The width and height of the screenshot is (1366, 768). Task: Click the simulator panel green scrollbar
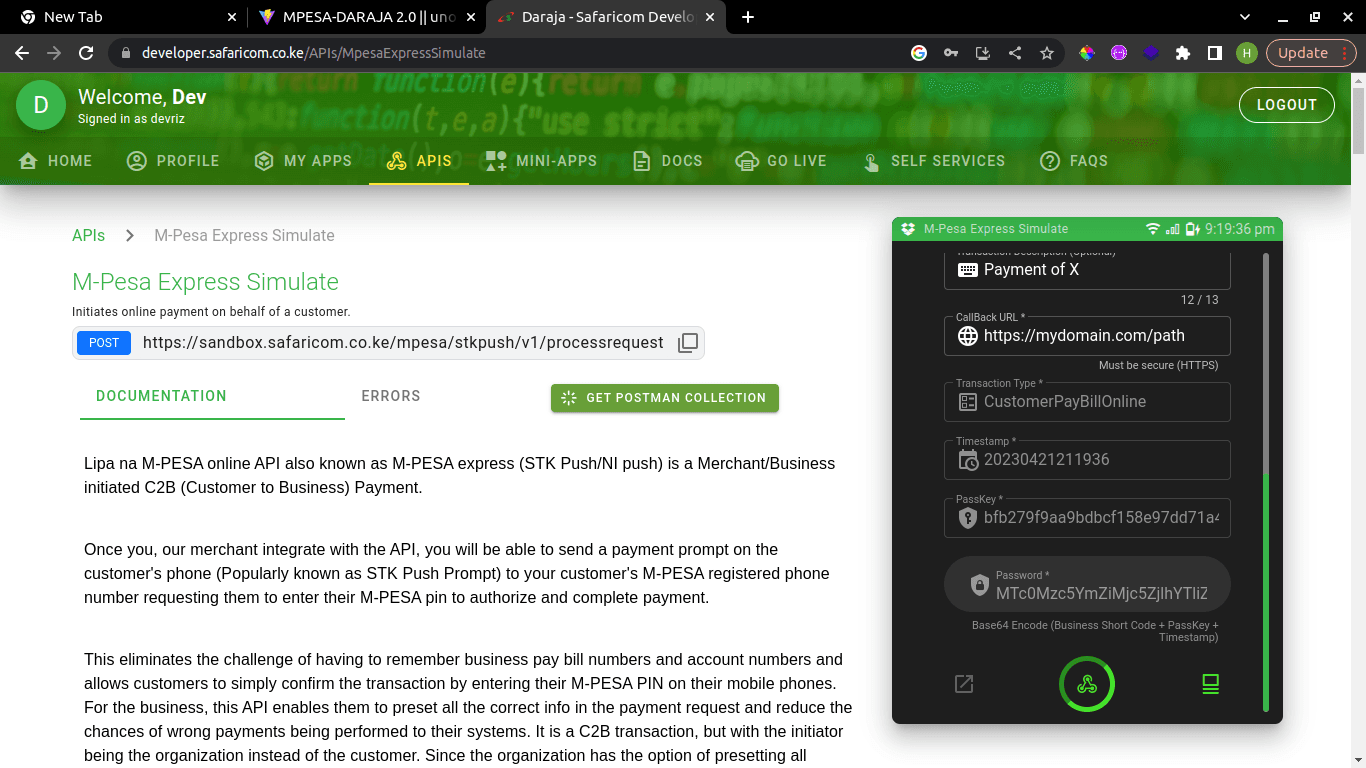1265,590
